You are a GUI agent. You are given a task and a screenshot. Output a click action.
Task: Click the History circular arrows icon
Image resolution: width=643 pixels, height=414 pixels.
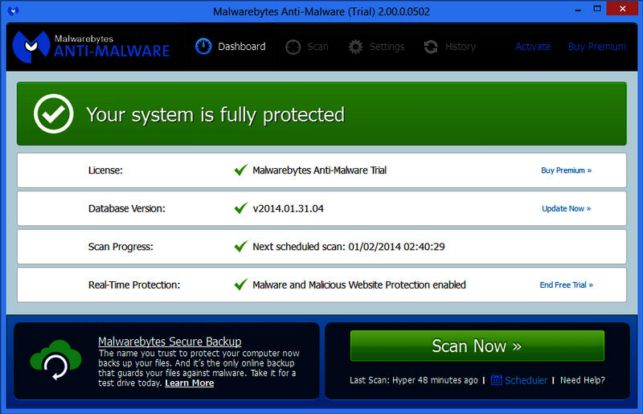click(431, 47)
